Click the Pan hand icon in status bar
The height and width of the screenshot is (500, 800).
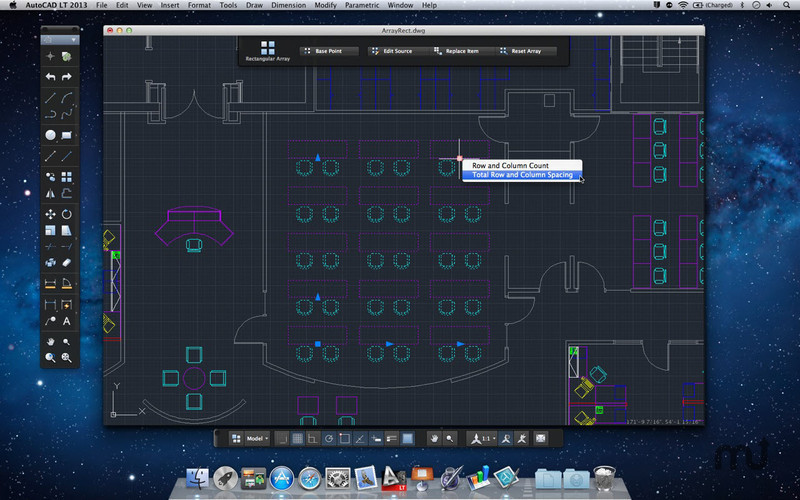pyautogui.click(x=435, y=438)
